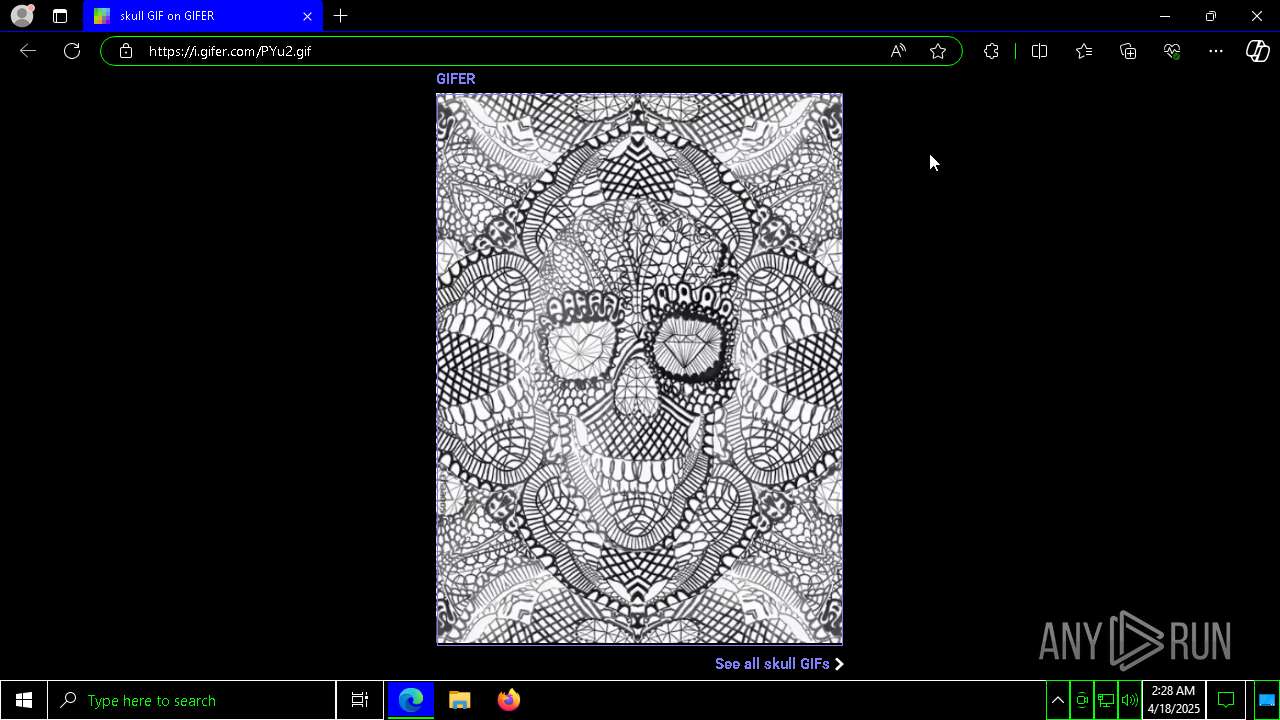Open the Meet Now tray icon

(x=1082, y=700)
